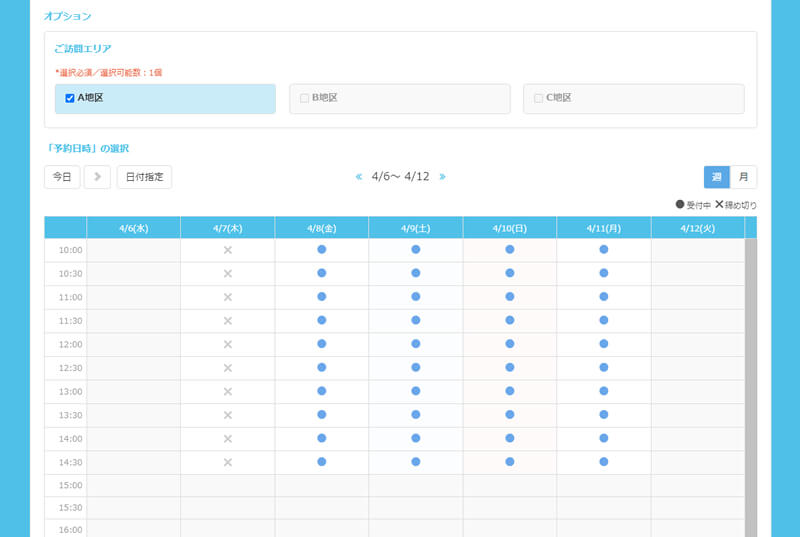Open the 日付指定 date picker button
The width and height of the screenshot is (800, 537).
coord(144,177)
